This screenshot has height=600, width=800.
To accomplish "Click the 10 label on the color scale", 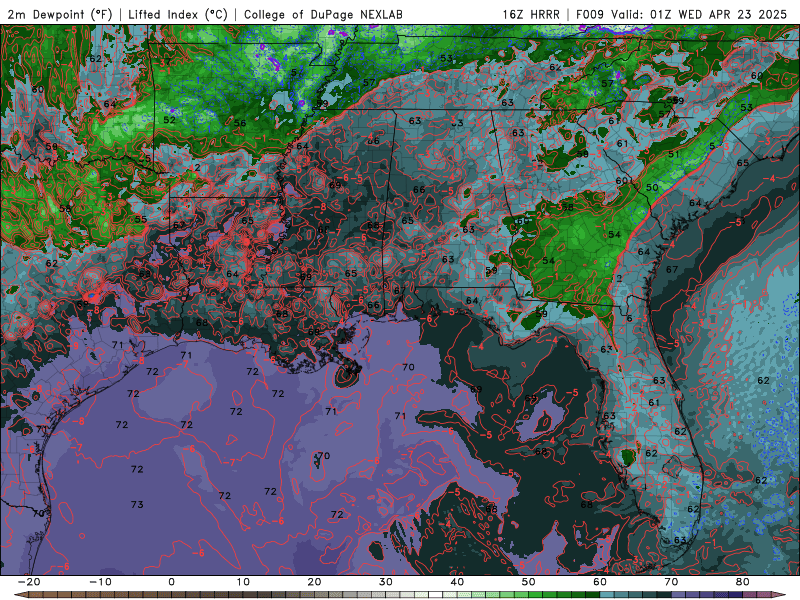I will click(243, 582).
